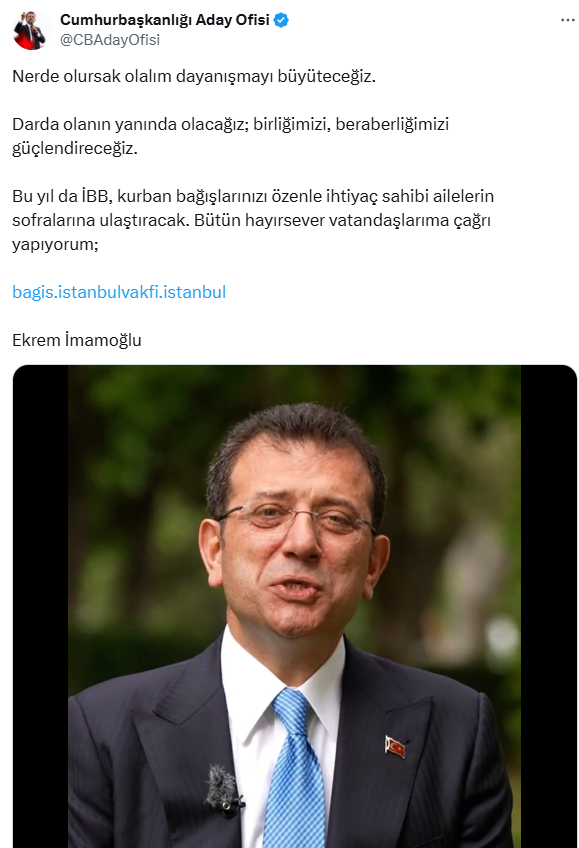The height and width of the screenshot is (848, 579).
Task: Click the blue checkered tie in the video
Action: pyautogui.click(x=295, y=768)
